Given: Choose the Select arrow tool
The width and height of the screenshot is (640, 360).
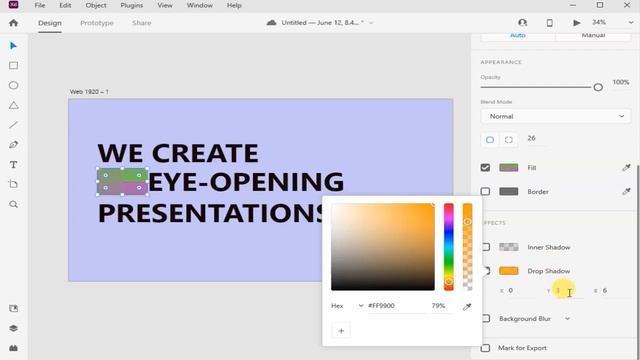Looking at the screenshot, I should pyautogui.click(x=13, y=46).
